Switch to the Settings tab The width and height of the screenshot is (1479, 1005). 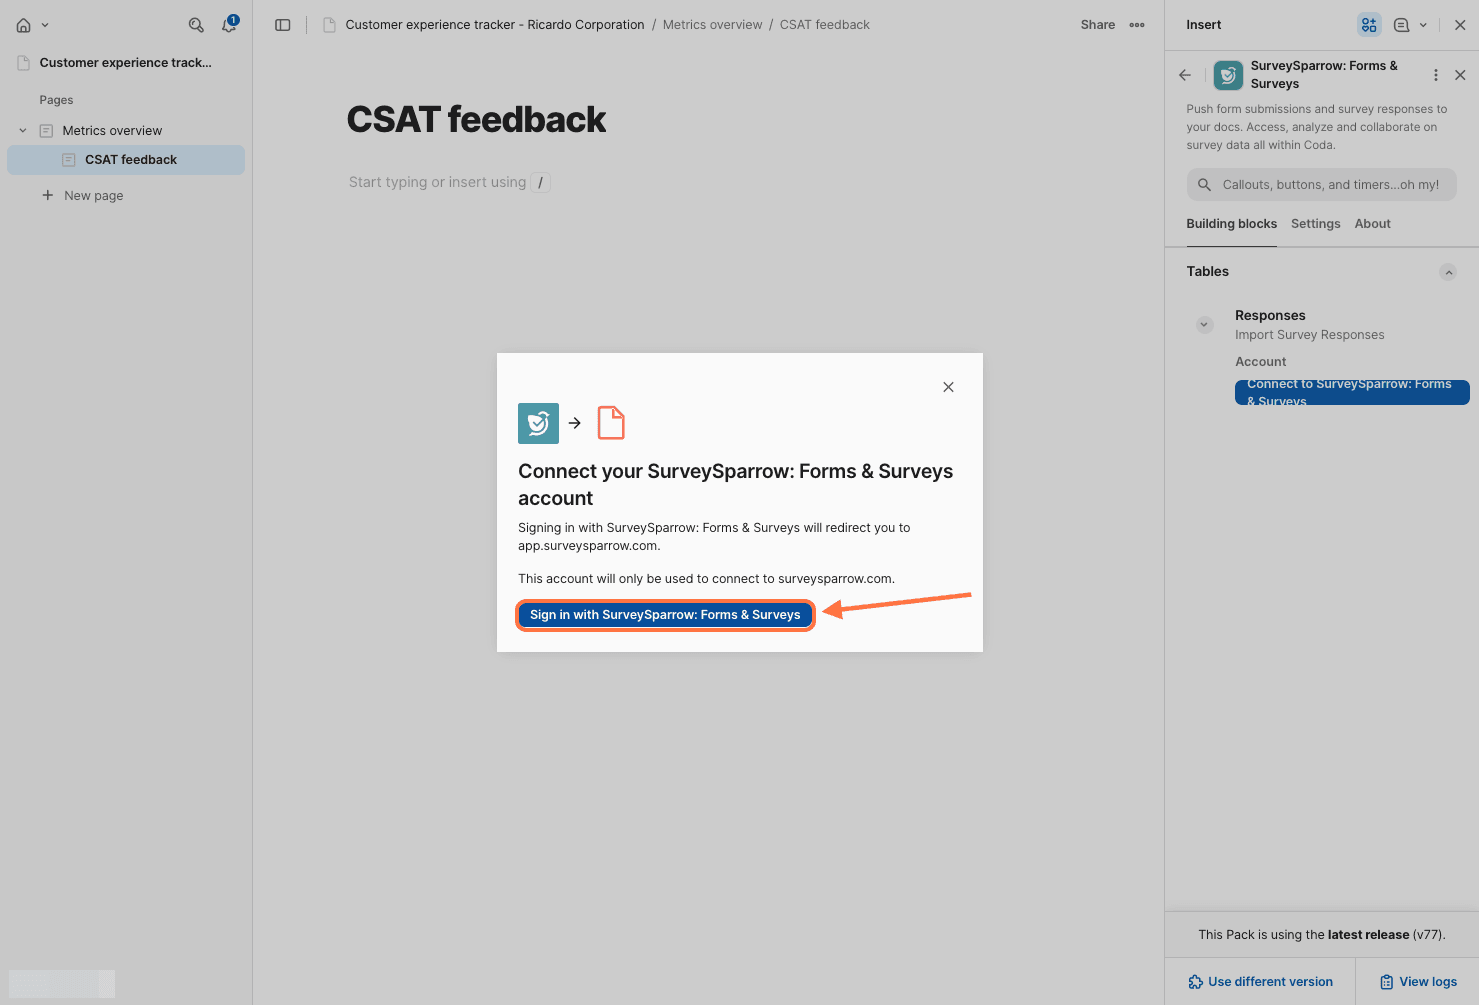(1315, 224)
